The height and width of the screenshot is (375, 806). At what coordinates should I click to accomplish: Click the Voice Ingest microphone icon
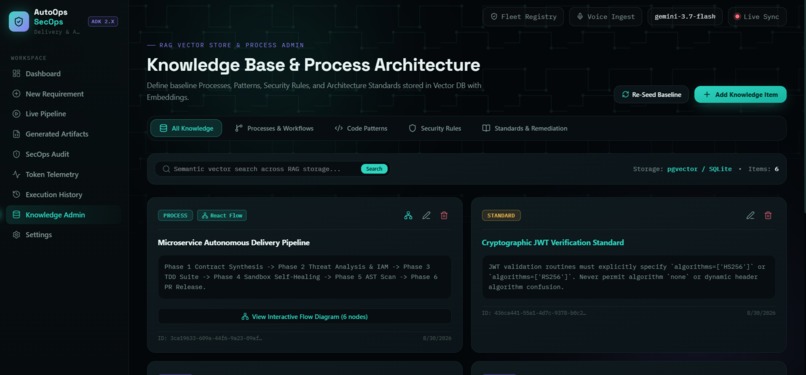click(580, 16)
